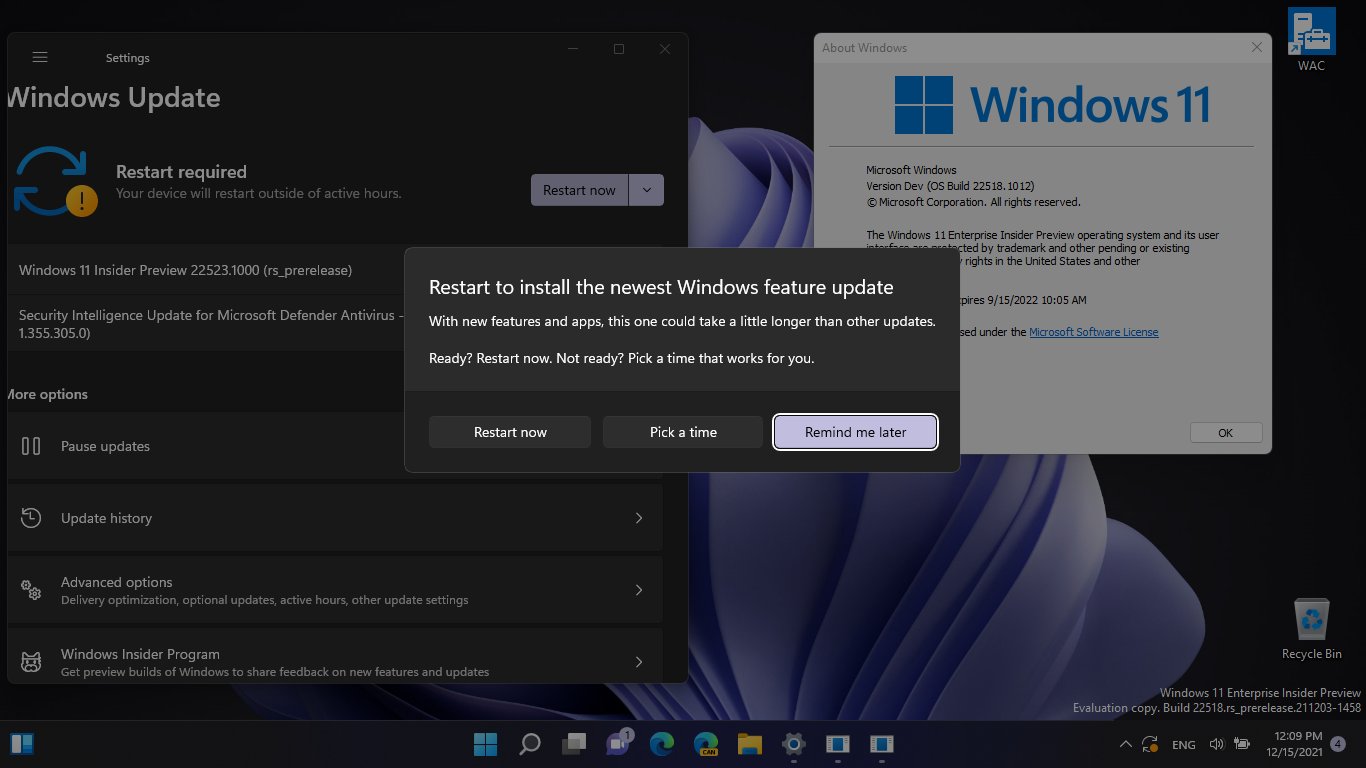
Task: Click the Advanced options label
Action: (117, 582)
